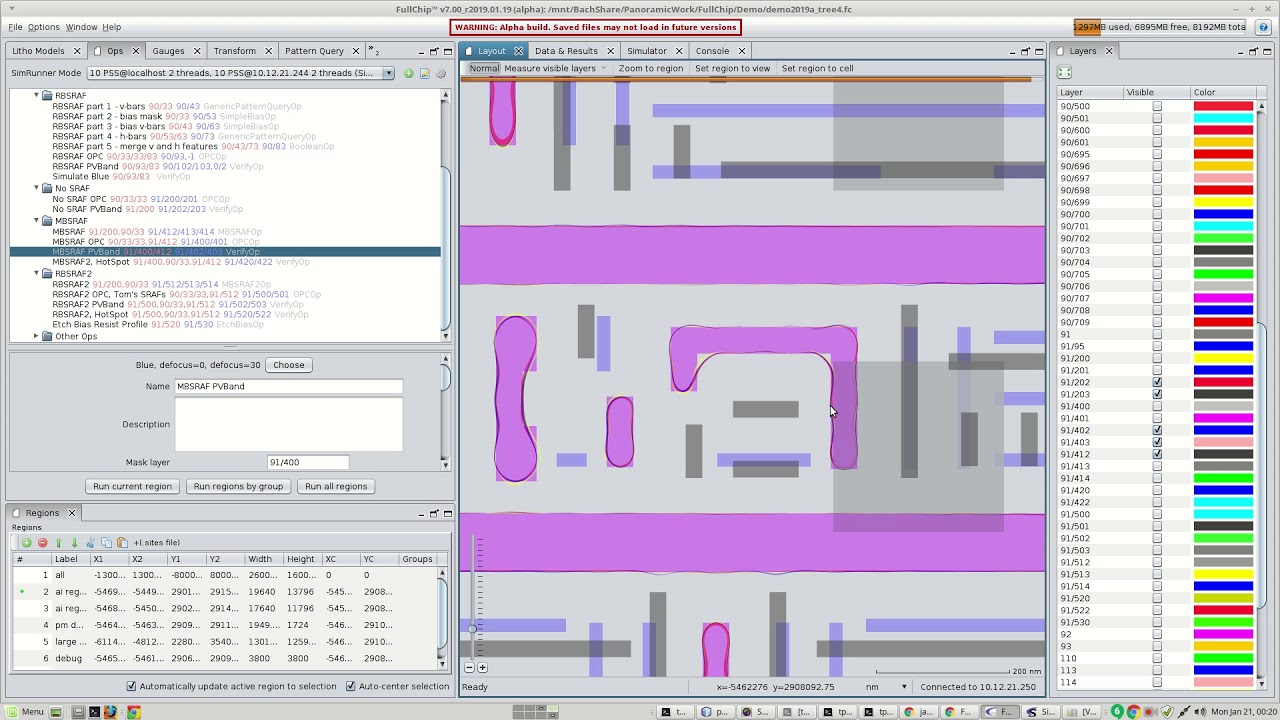Copy the selected region
1280x720 pixels.
click(x=106, y=542)
